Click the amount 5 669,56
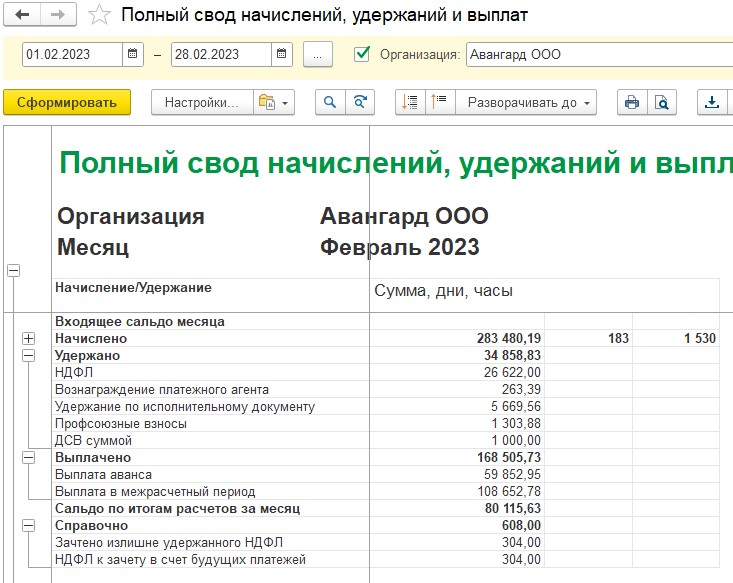 click(x=516, y=406)
